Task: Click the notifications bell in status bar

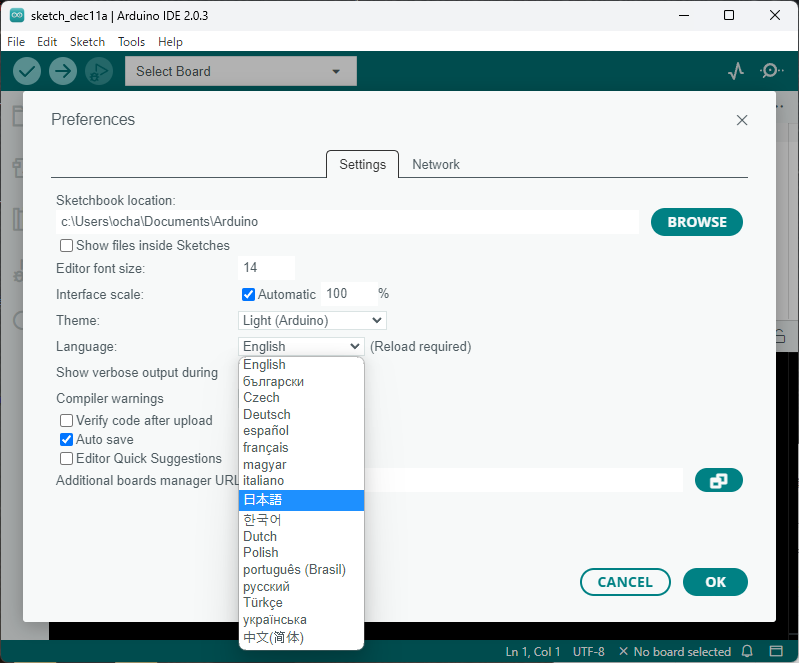Action: pyautogui.click(x=747, y=652)
